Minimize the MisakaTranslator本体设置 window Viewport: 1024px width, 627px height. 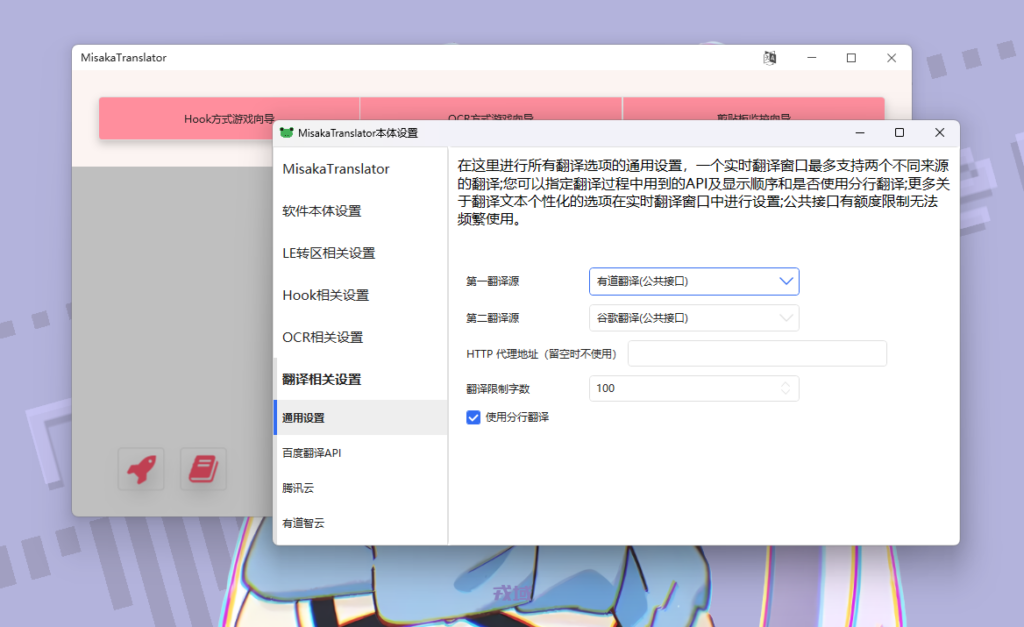(860, 133)
